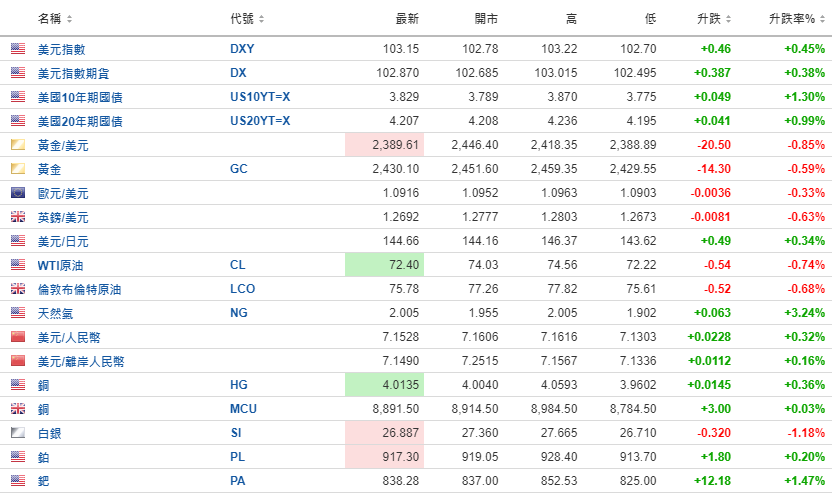Sort by the 升跌 column header
Viewport: 832px width, 495px height.
(714, 19)
